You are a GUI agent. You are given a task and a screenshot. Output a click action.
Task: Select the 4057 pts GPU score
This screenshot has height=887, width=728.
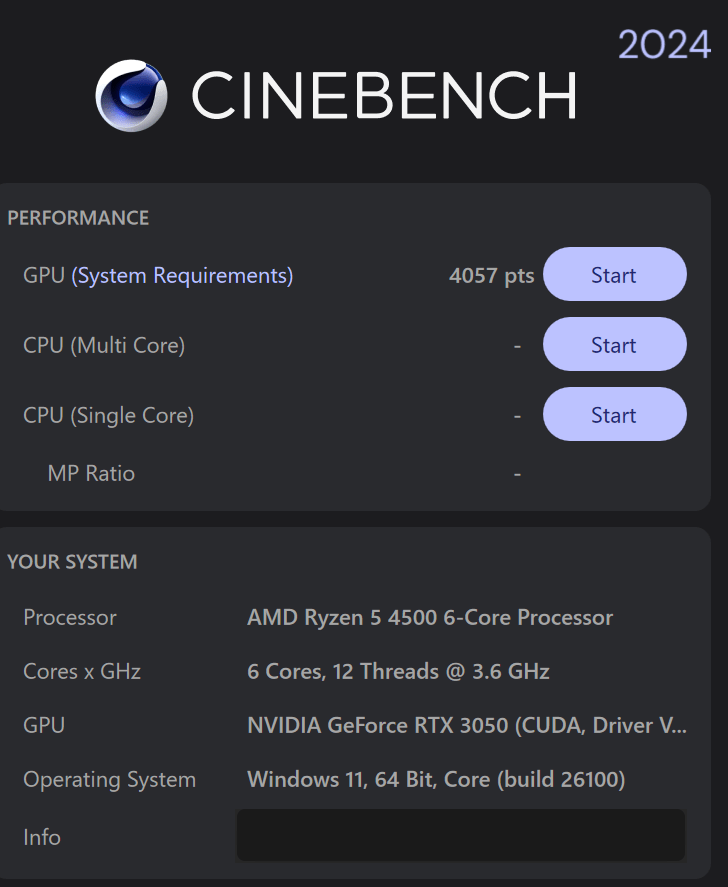pos(492,275)
